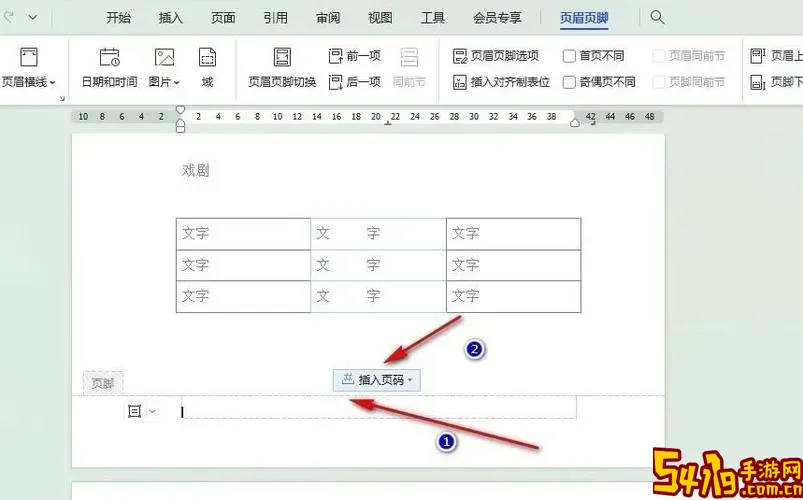Click inside the footer text box
This screenshot has width=803, height=500.
coord(379,408)
